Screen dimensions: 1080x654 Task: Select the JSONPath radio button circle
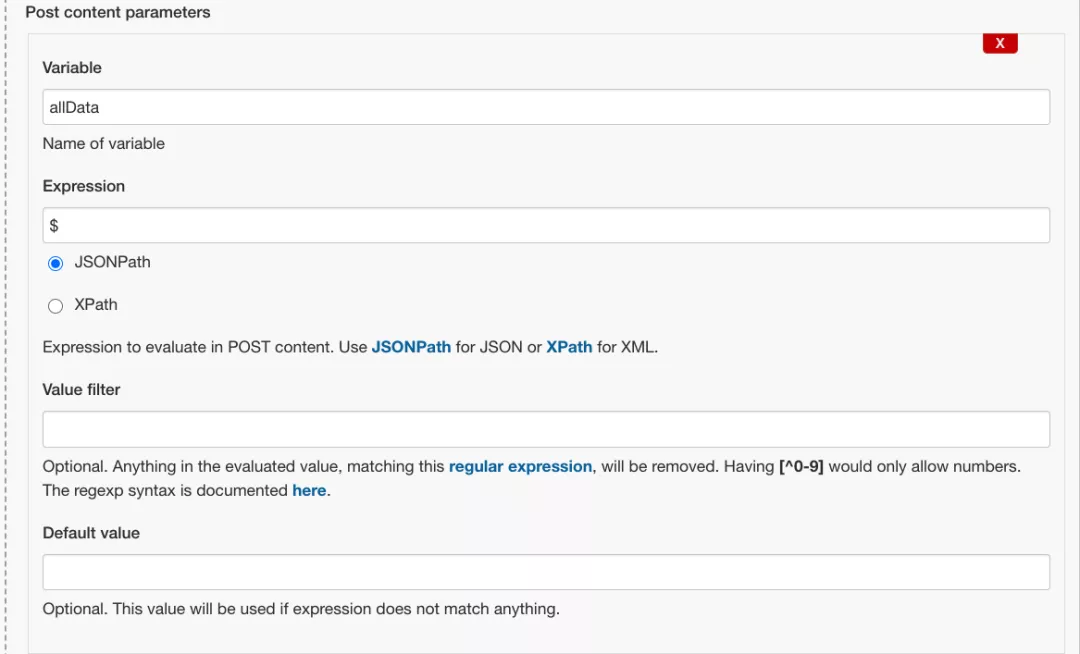point(56,264)
